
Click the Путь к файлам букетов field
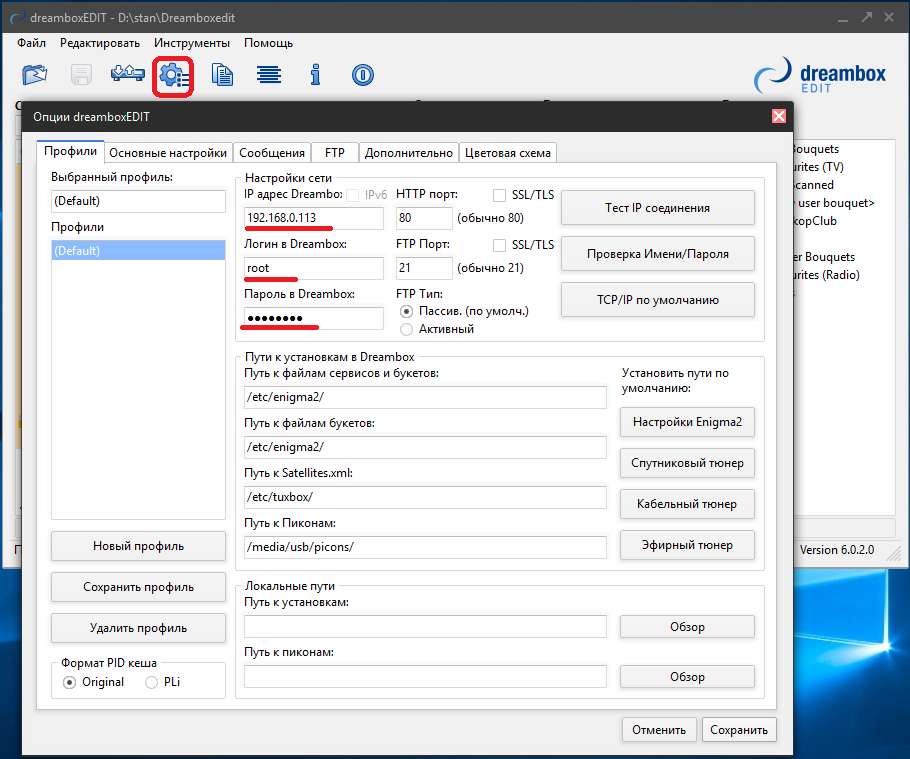[x=425, y=447]
